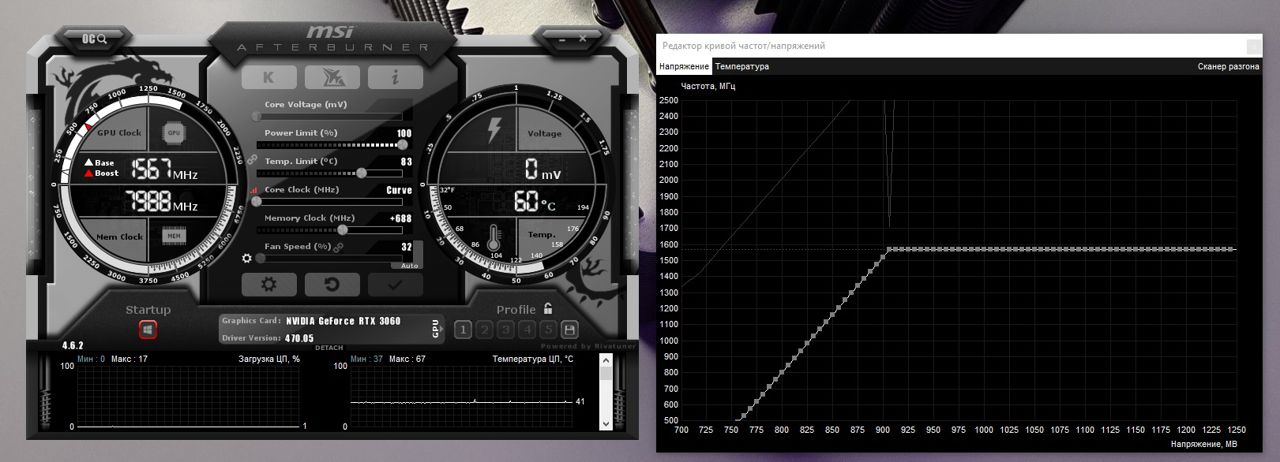Click the Voltage gauge label
1280x462 pixels.
[x=545, y=133]
